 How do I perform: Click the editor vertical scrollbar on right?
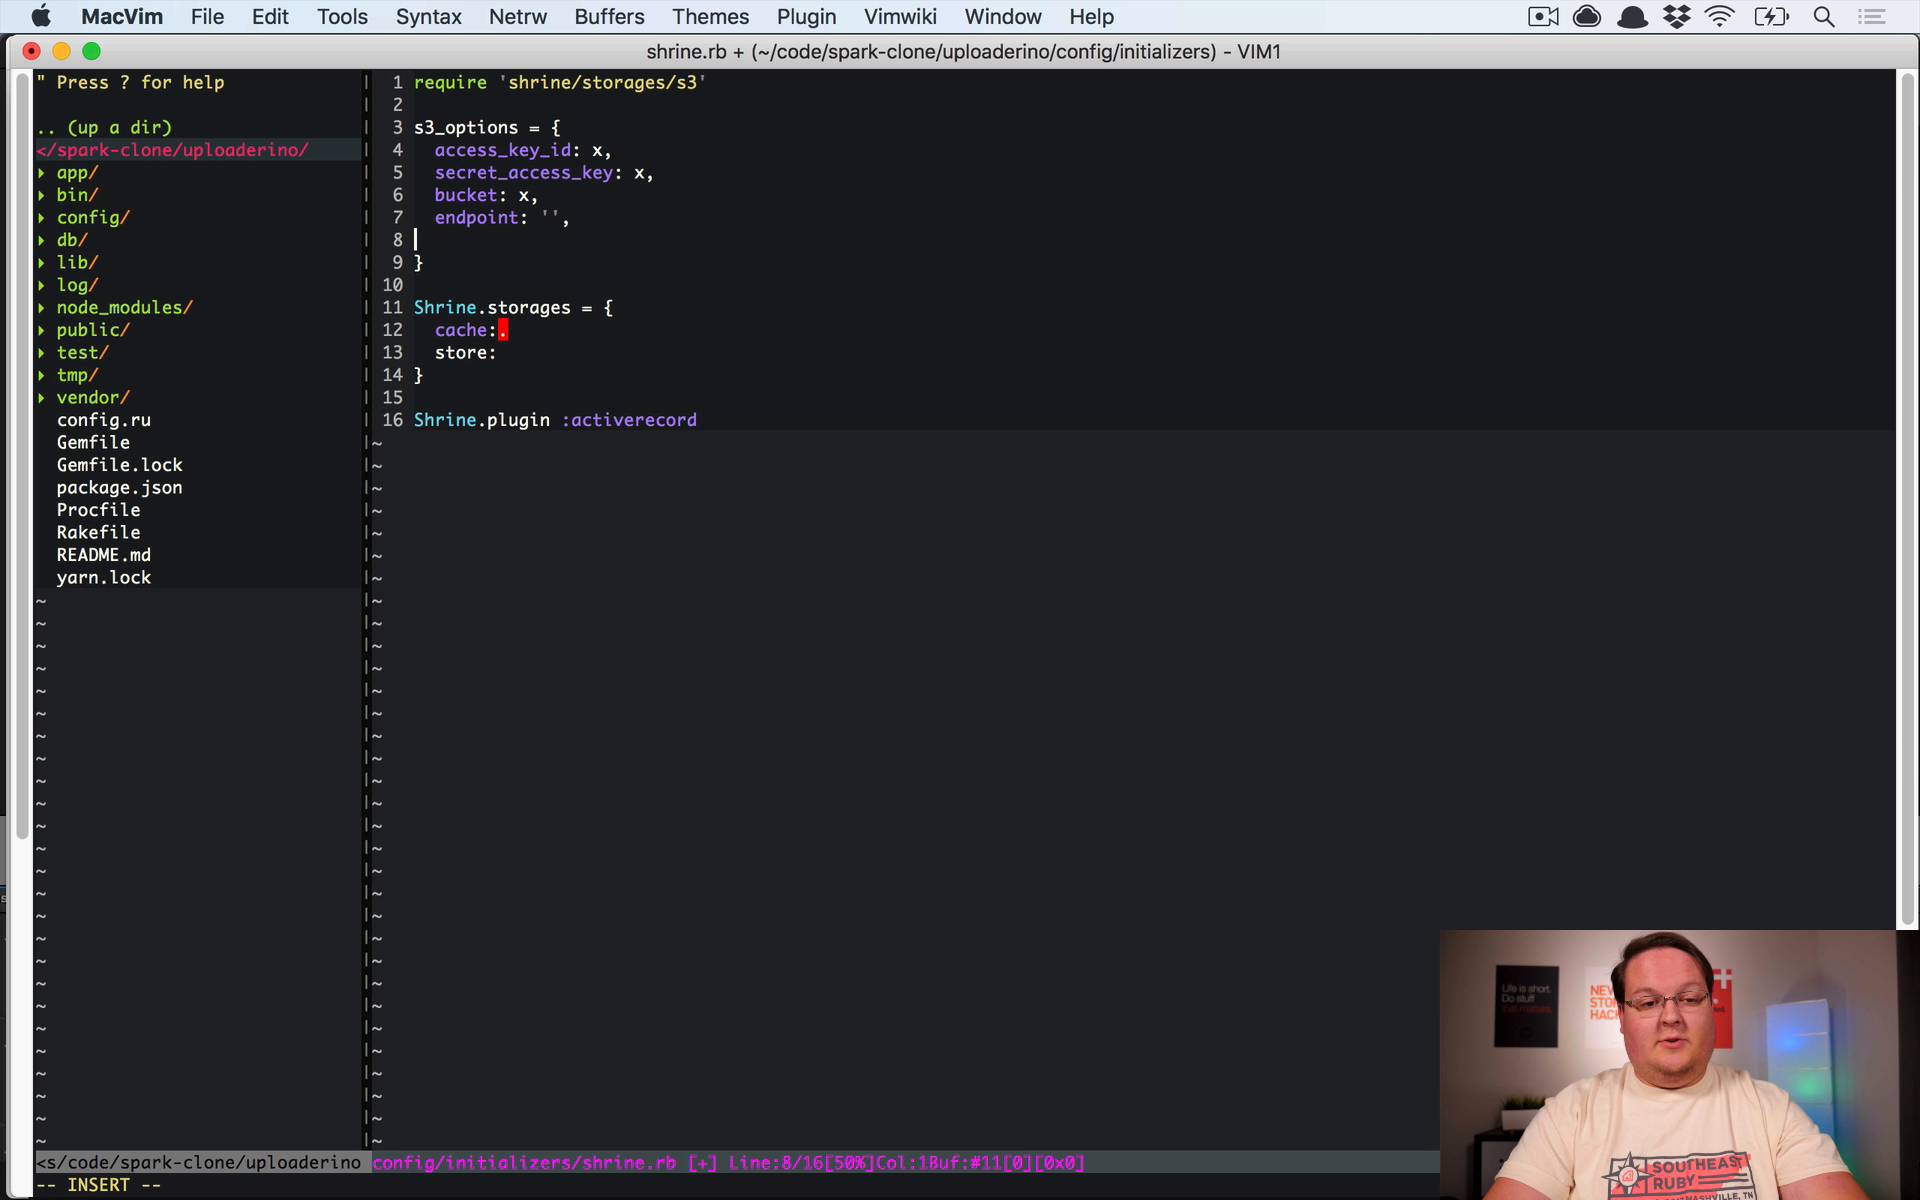(1907, 500)
